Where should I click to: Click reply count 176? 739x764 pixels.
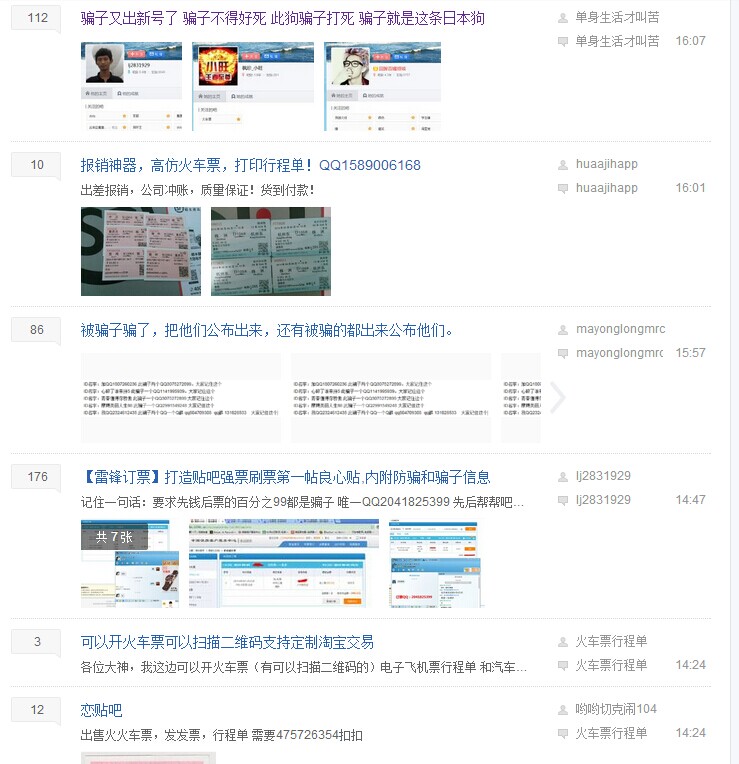[37, 477]
